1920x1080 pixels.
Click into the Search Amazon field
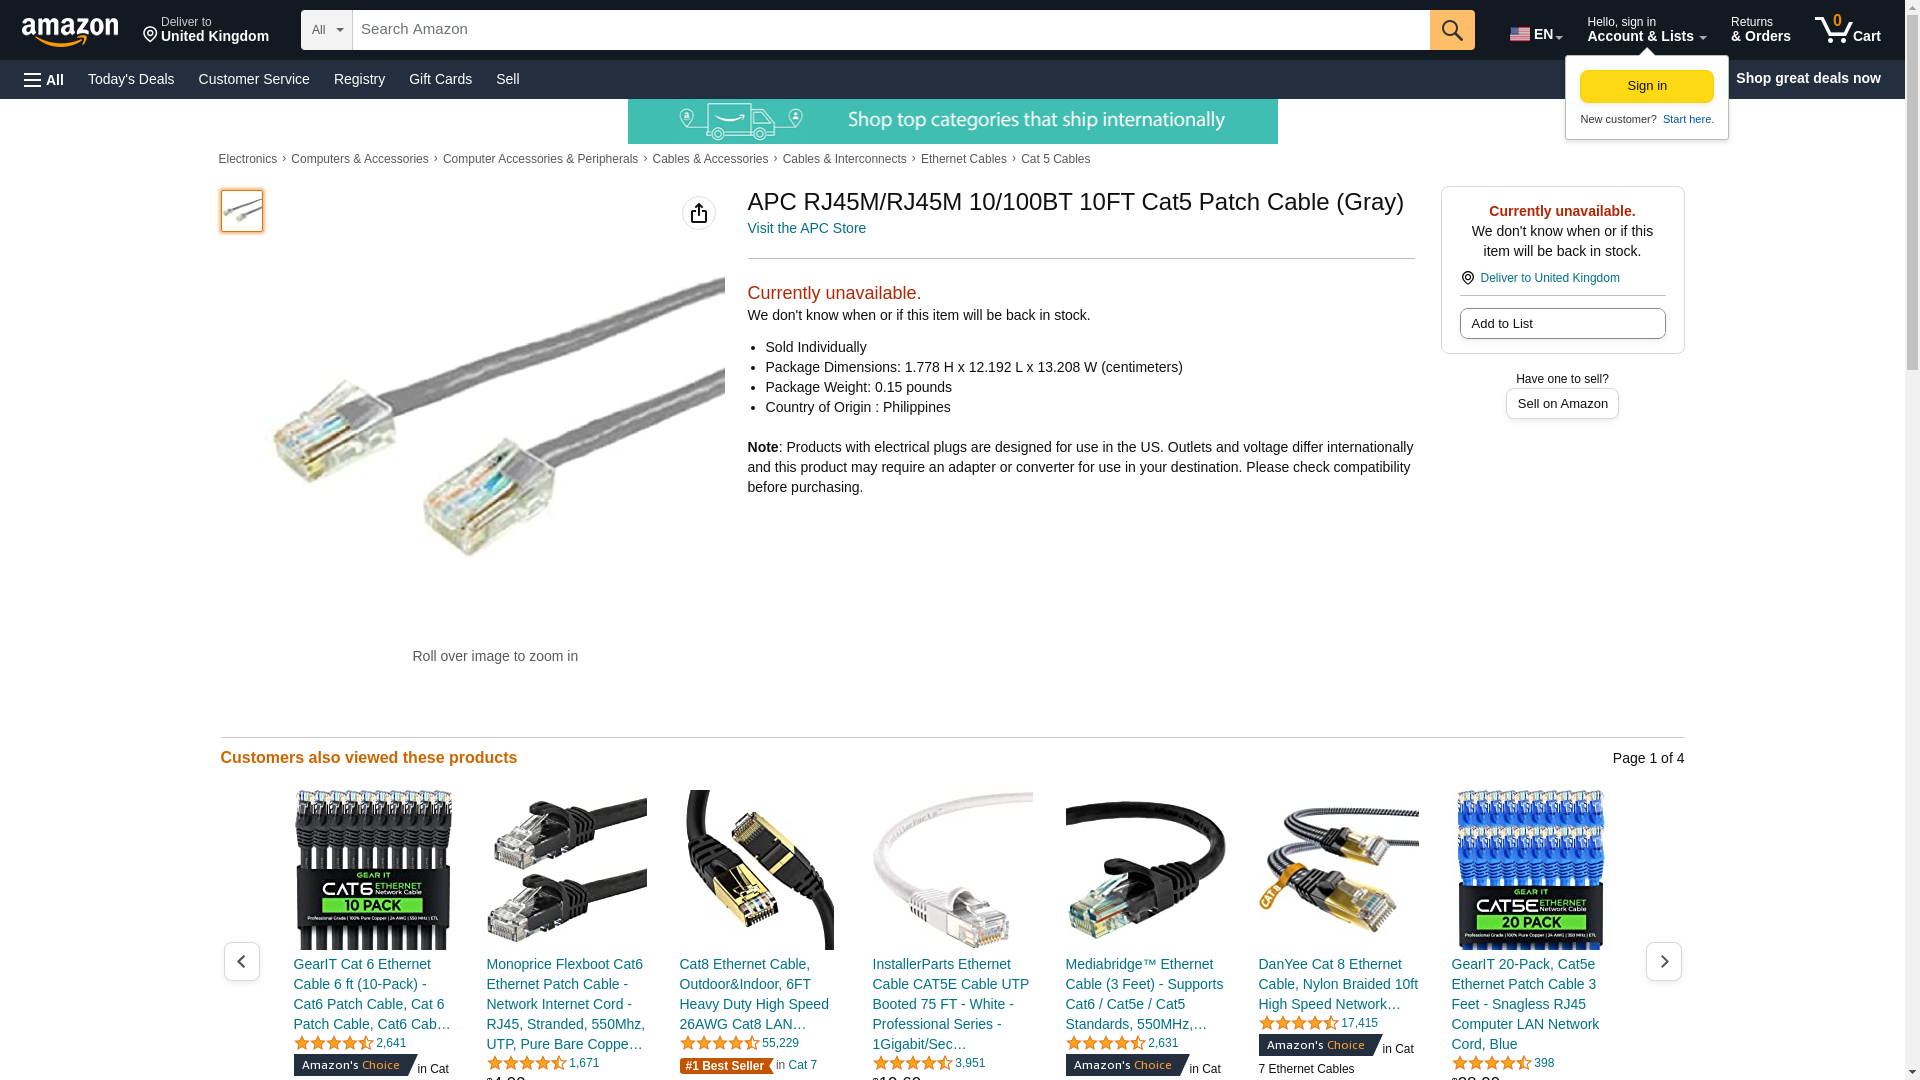point(891,30)
